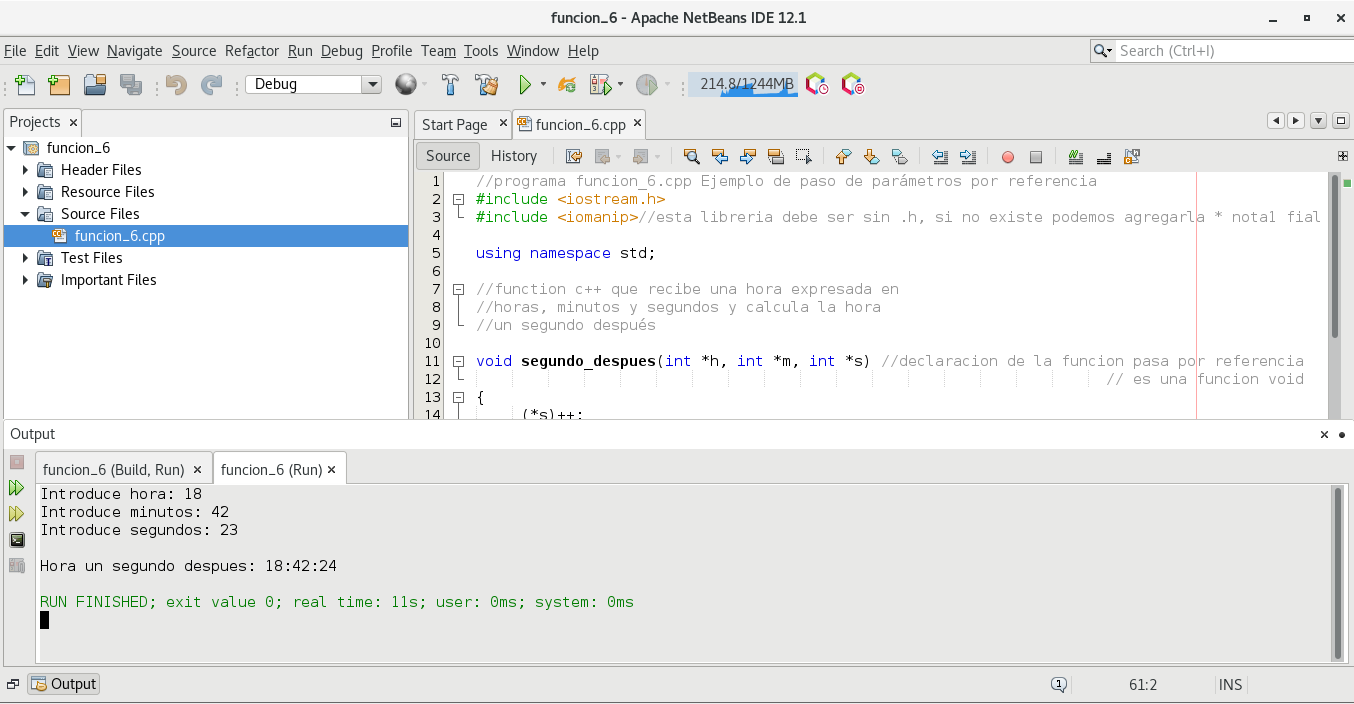Collapse the code fold at line 11
This screenshot has width=1354, height=704.
coord(458,361)
